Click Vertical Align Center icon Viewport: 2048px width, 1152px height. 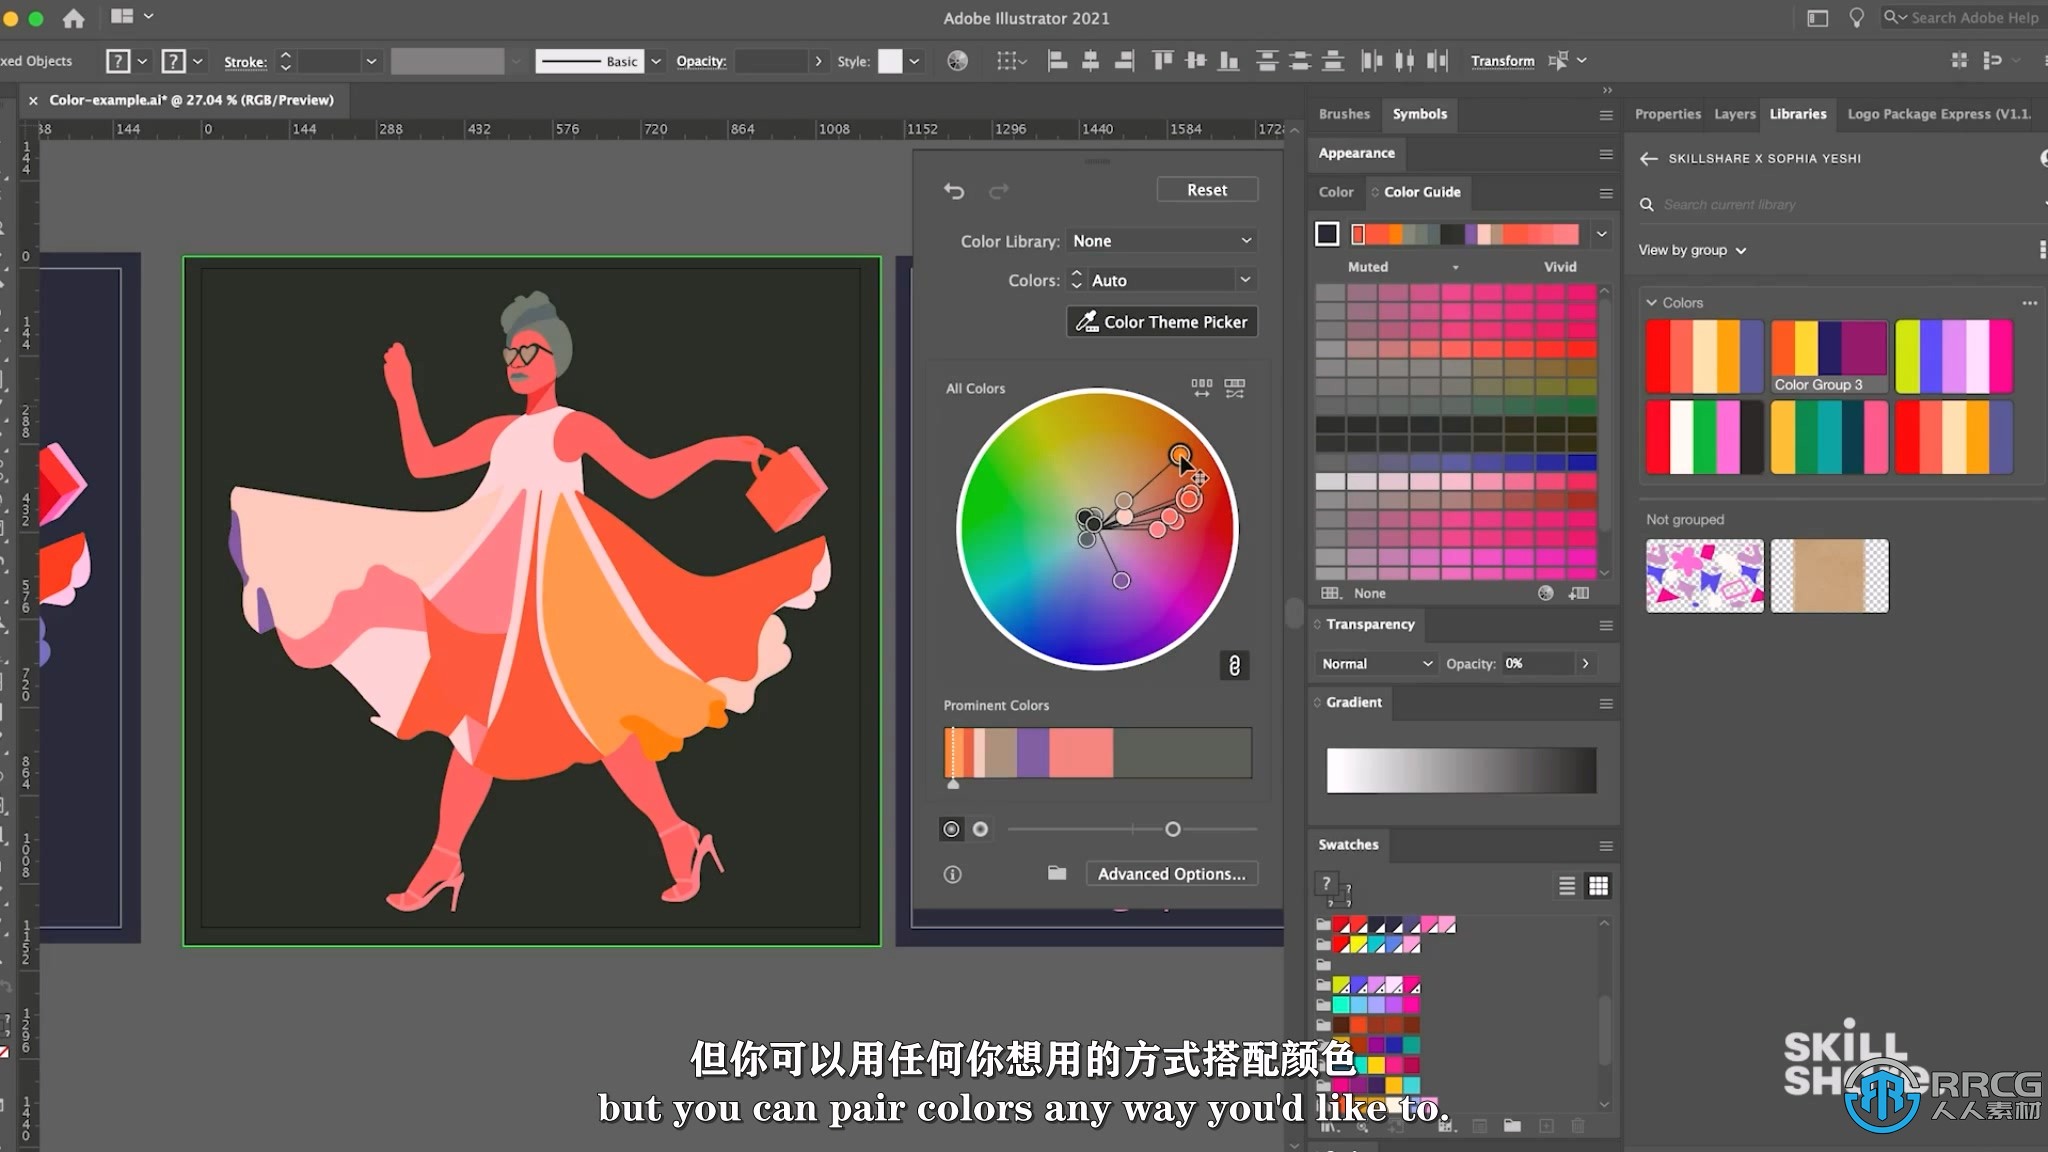click(x=1195, y=61)
